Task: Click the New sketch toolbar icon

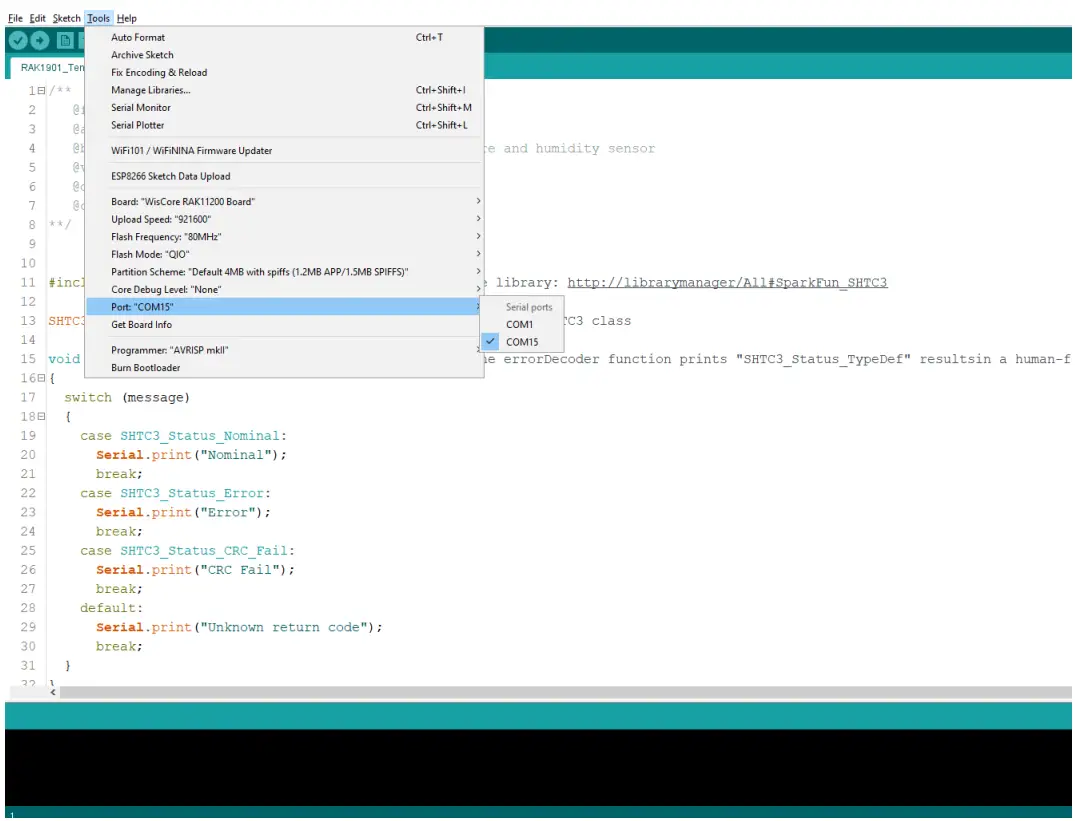Action: 65,40
